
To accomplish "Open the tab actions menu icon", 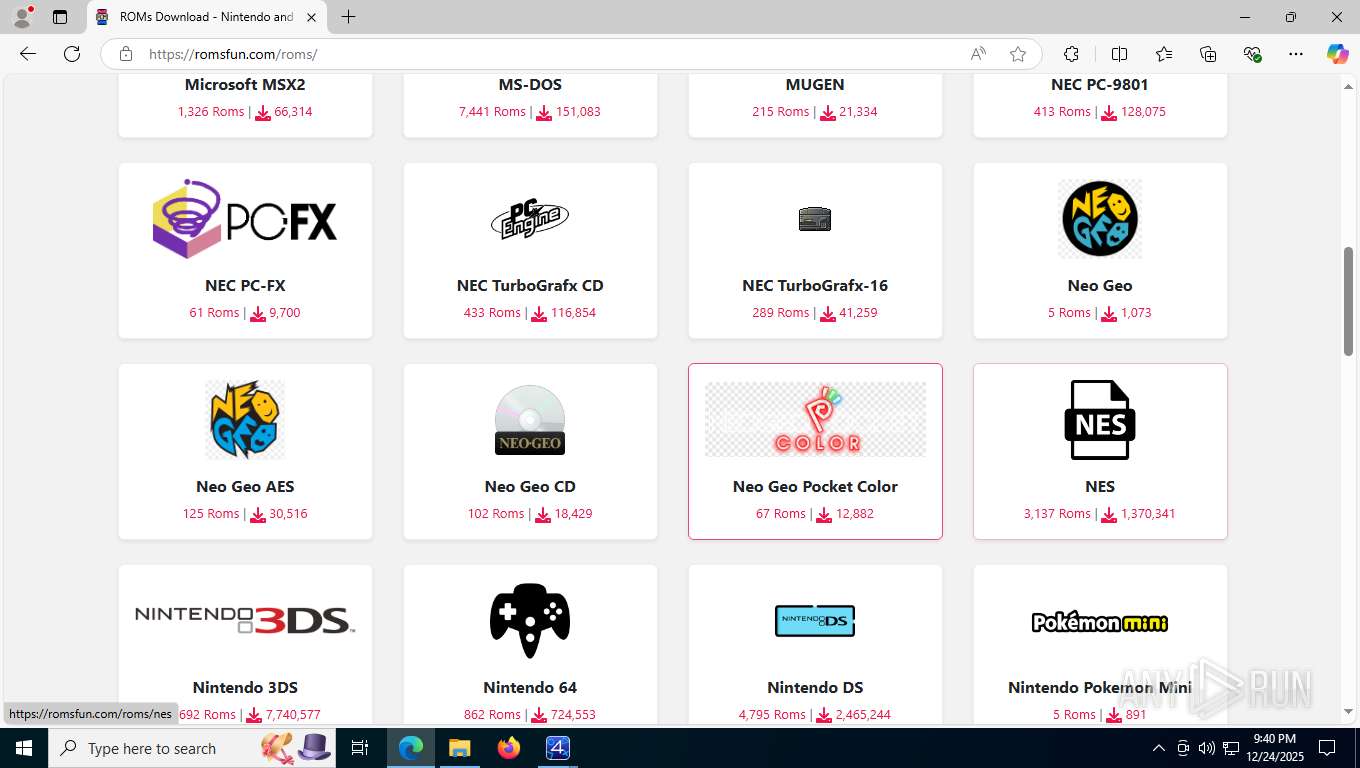I will [60, 17].
